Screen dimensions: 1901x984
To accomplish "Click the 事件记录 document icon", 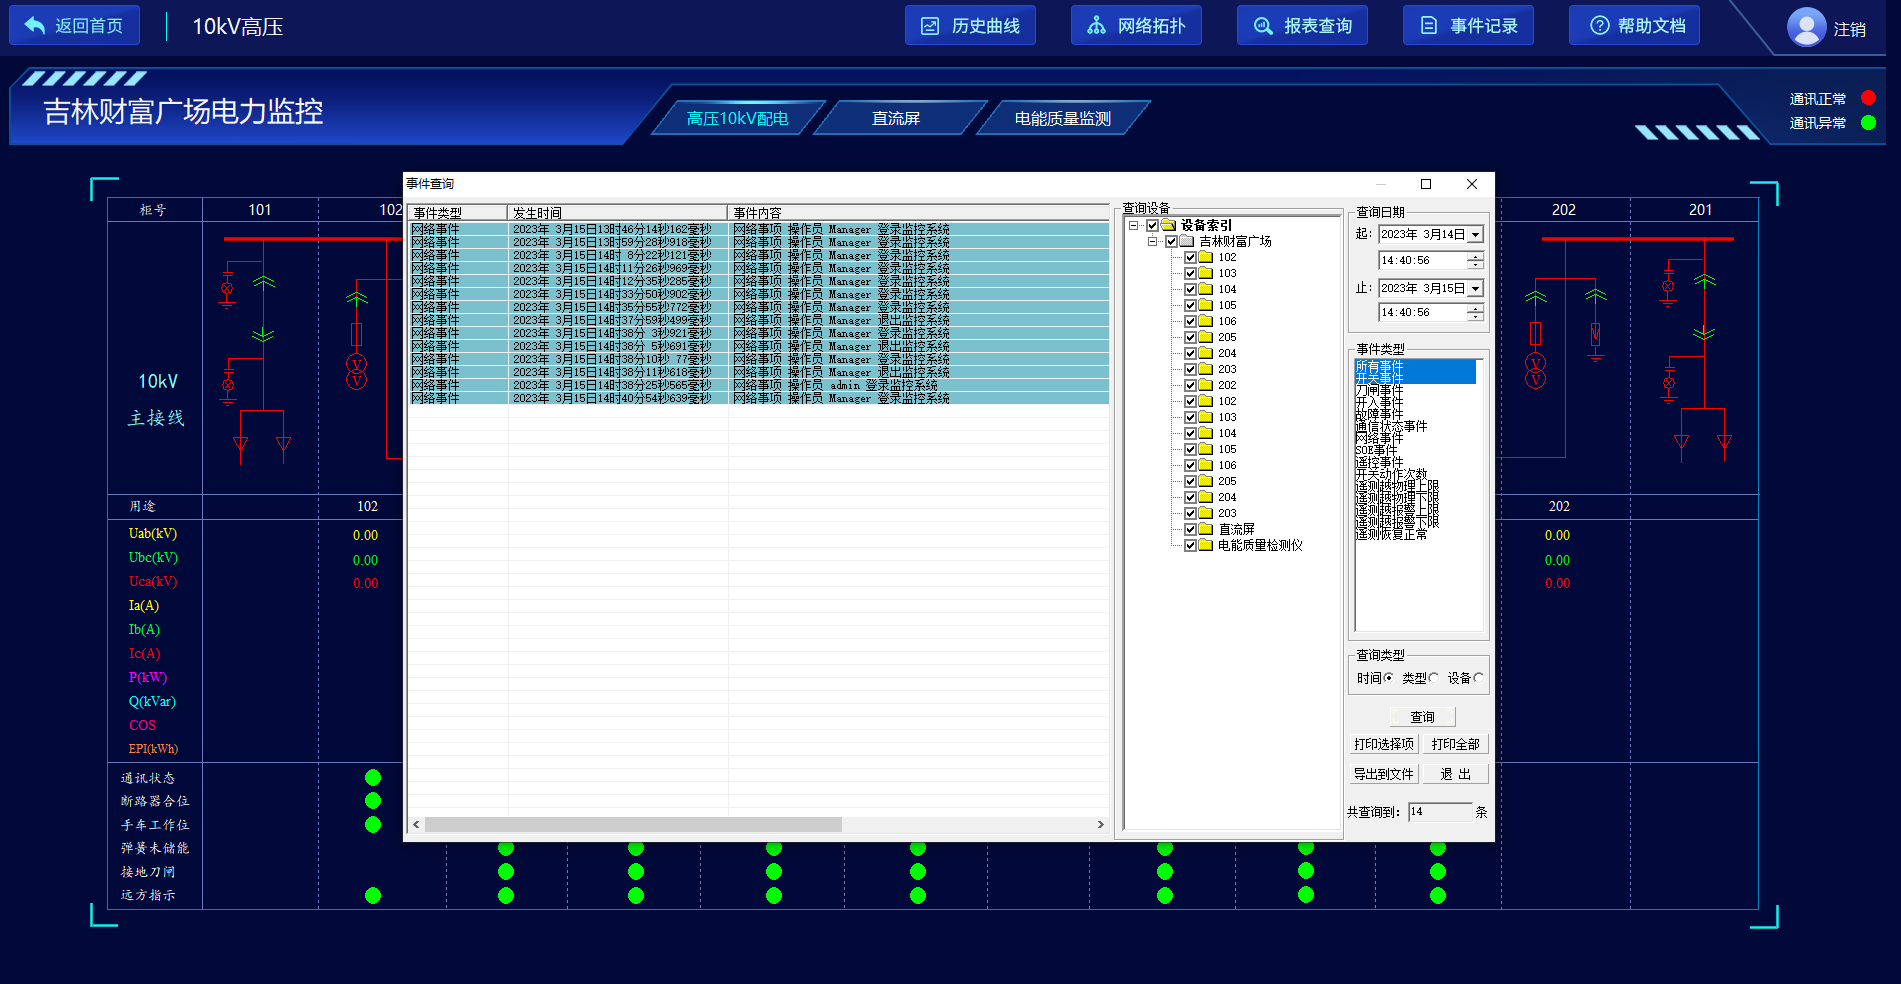I will coord(1429,26).
